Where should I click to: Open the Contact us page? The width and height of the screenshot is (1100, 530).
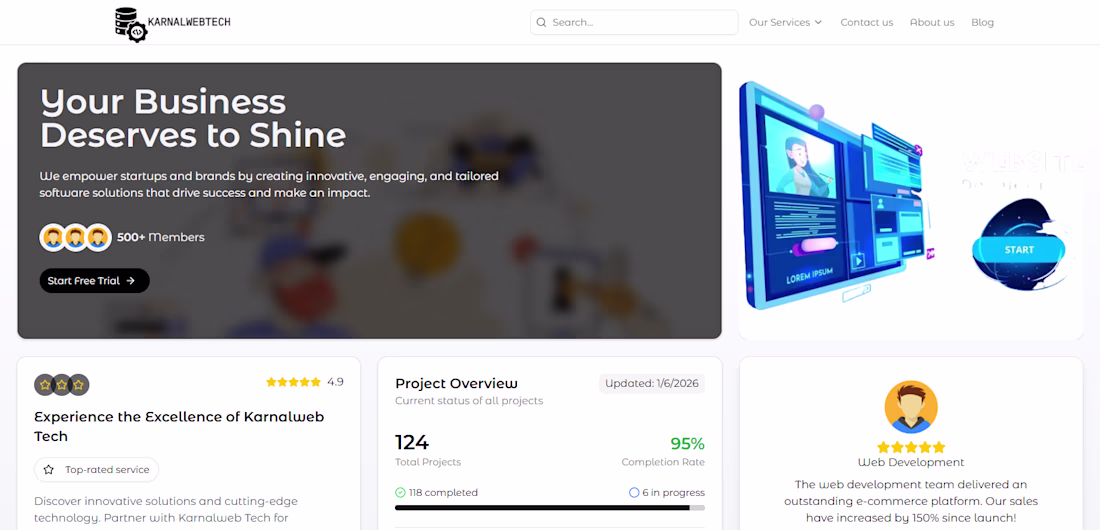[x=866, y=22]
